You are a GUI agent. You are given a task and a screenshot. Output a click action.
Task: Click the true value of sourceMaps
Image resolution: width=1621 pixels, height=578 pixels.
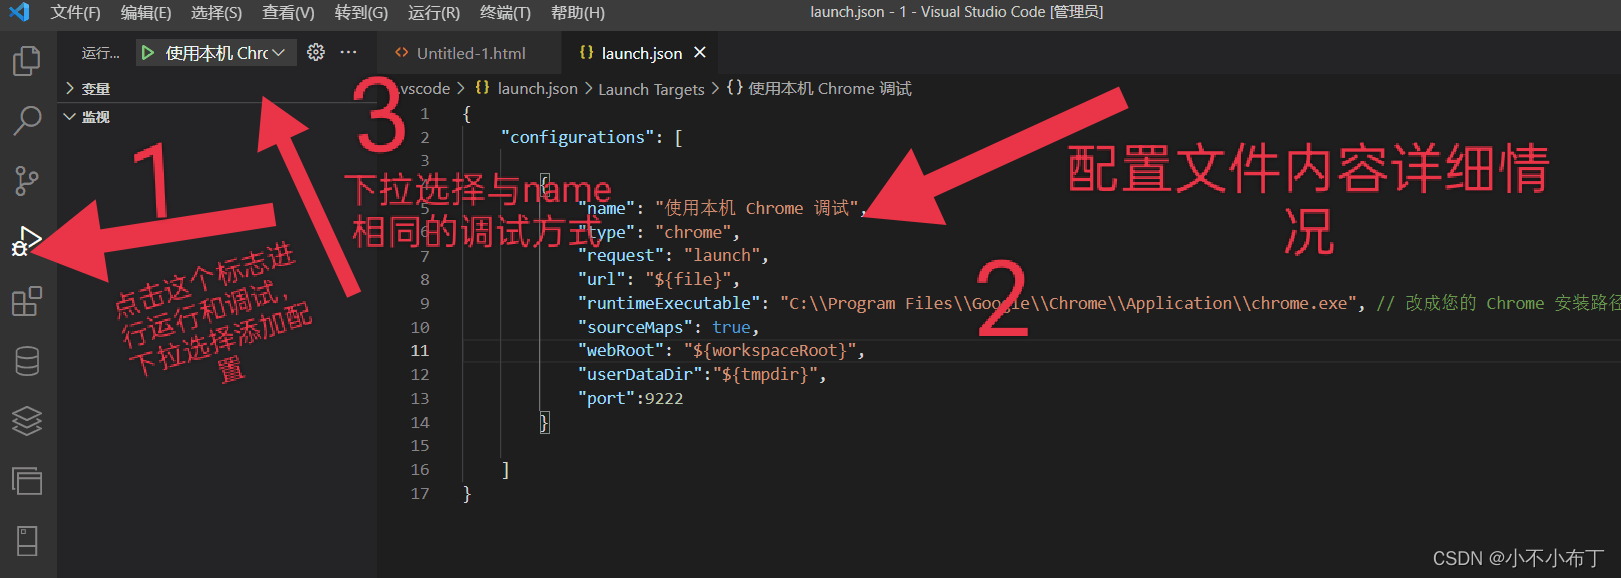(x=731, y=327)
